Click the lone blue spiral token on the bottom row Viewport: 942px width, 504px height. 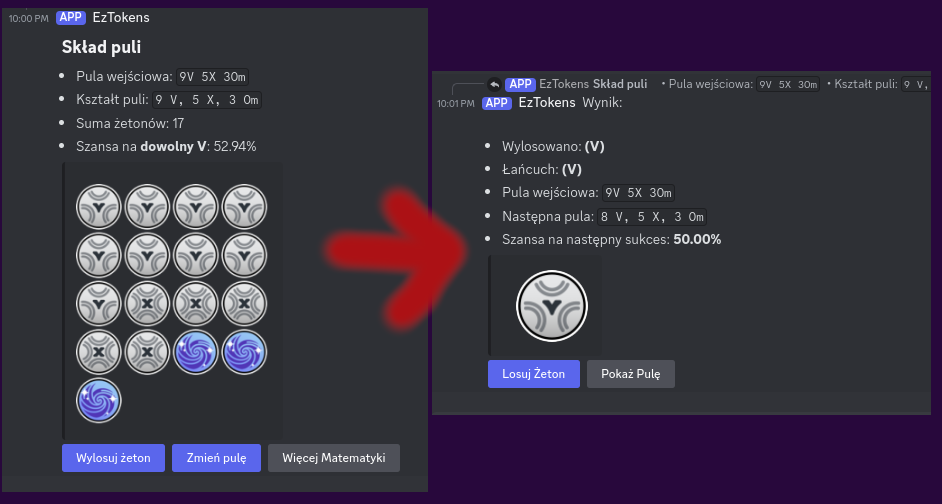pos(99,400)
